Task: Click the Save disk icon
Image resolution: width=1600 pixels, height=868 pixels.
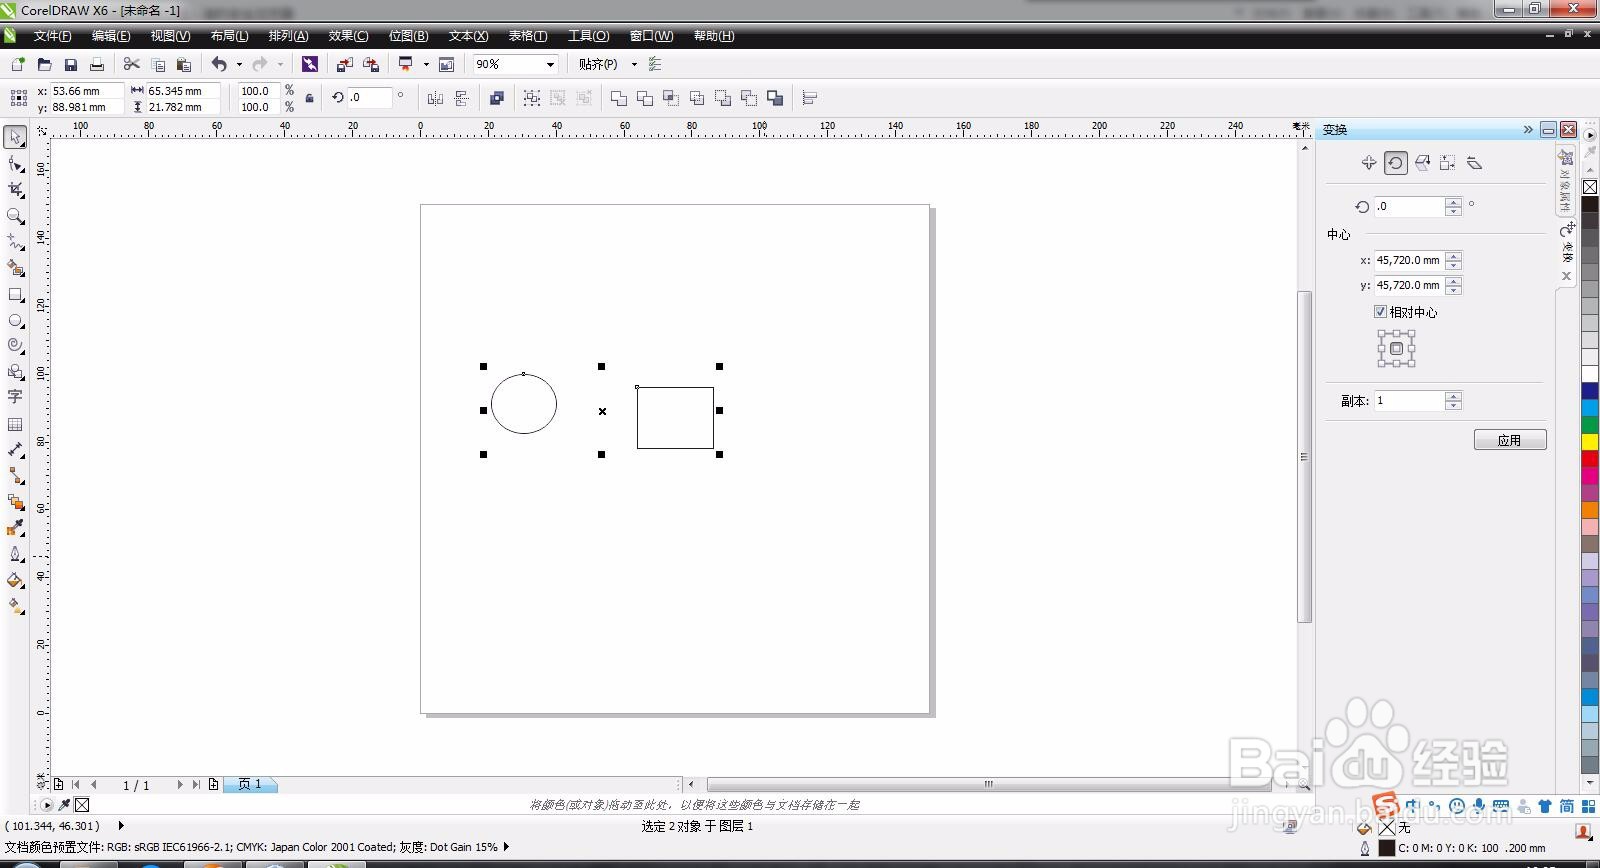Action: click(x=71, y=64)
